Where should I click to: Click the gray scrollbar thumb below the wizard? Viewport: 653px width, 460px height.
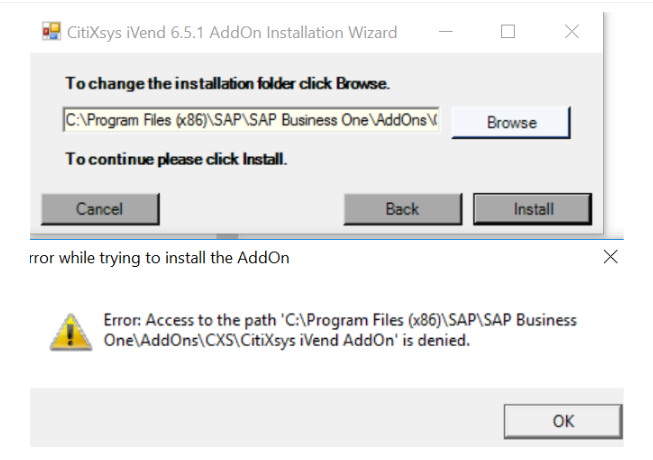point(227,236)
